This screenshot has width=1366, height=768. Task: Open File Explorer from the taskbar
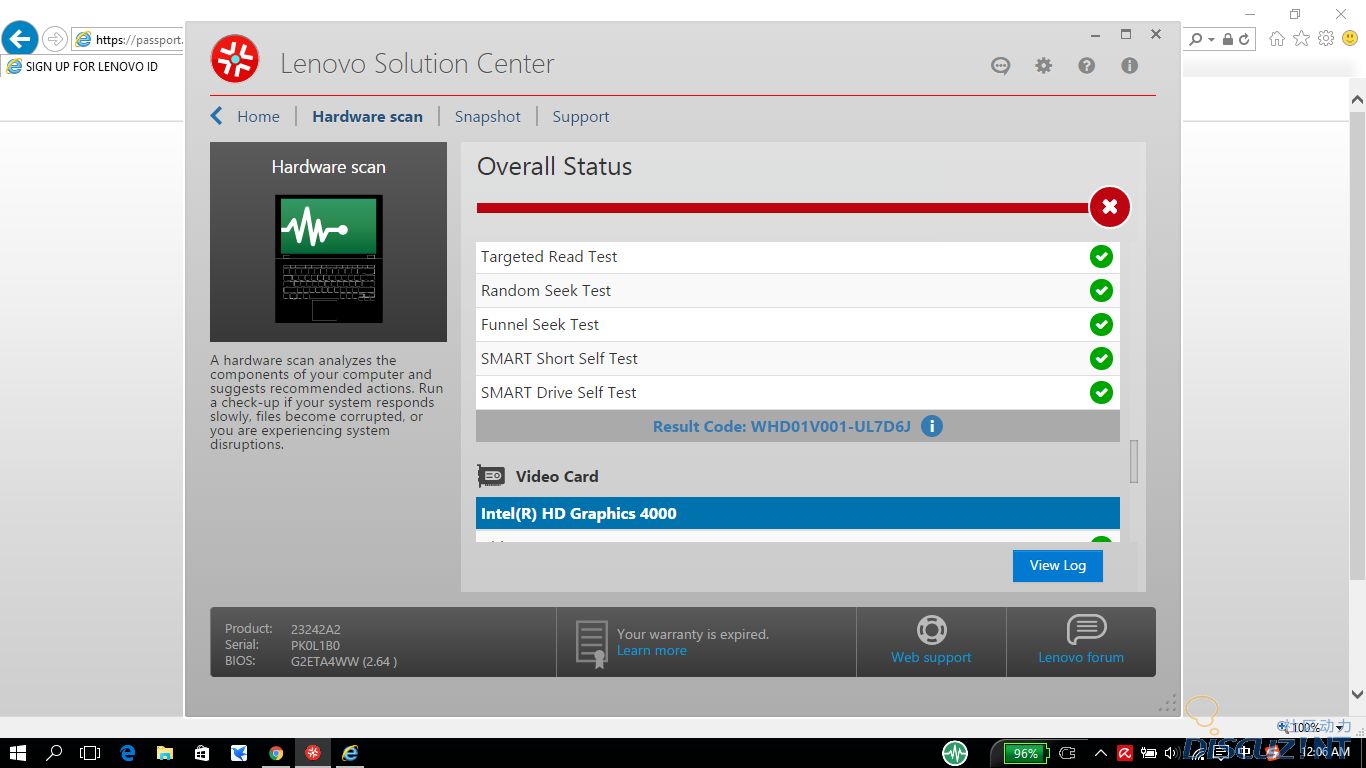(x=164, y=753)
